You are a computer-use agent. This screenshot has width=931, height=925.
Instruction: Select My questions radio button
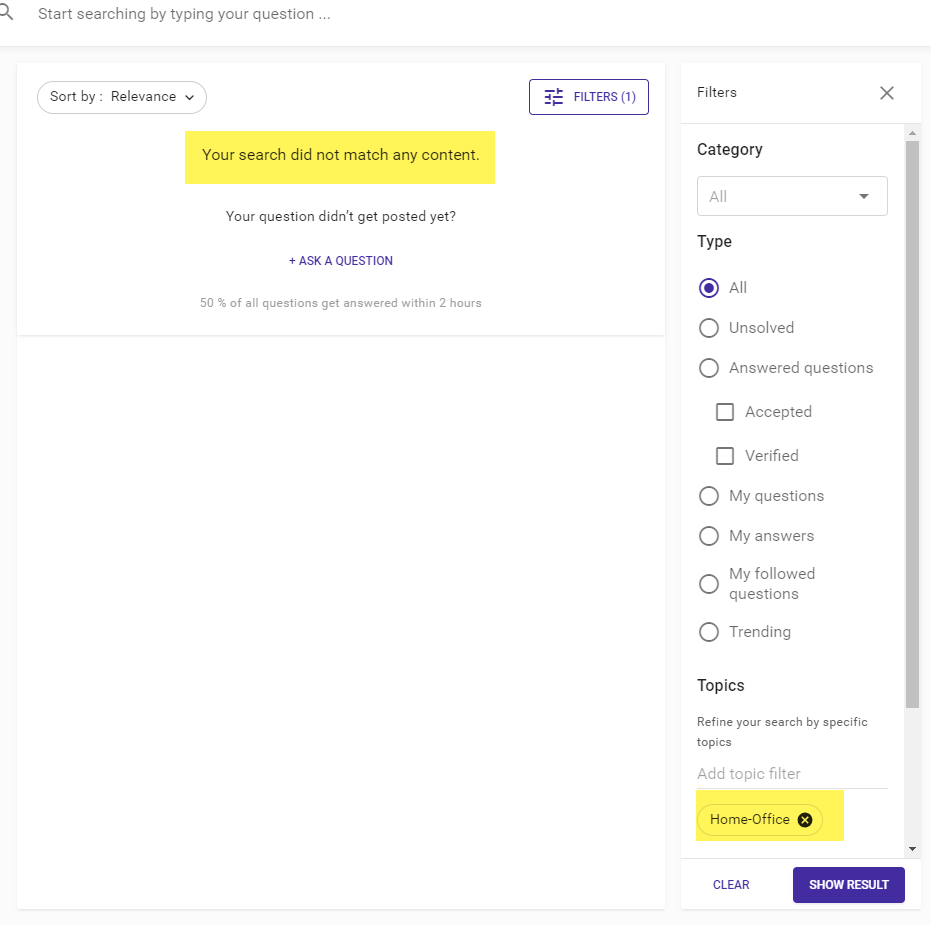pyautogui.click(x=709, y=496)
